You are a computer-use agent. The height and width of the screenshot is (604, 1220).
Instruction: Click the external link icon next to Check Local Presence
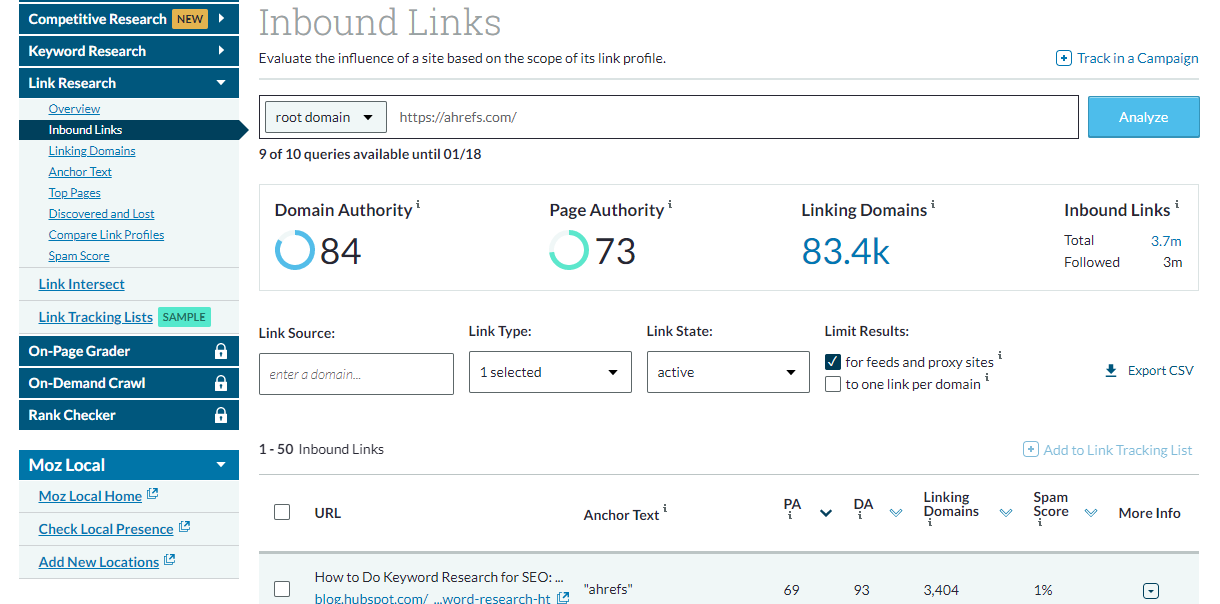pos(184,527)
